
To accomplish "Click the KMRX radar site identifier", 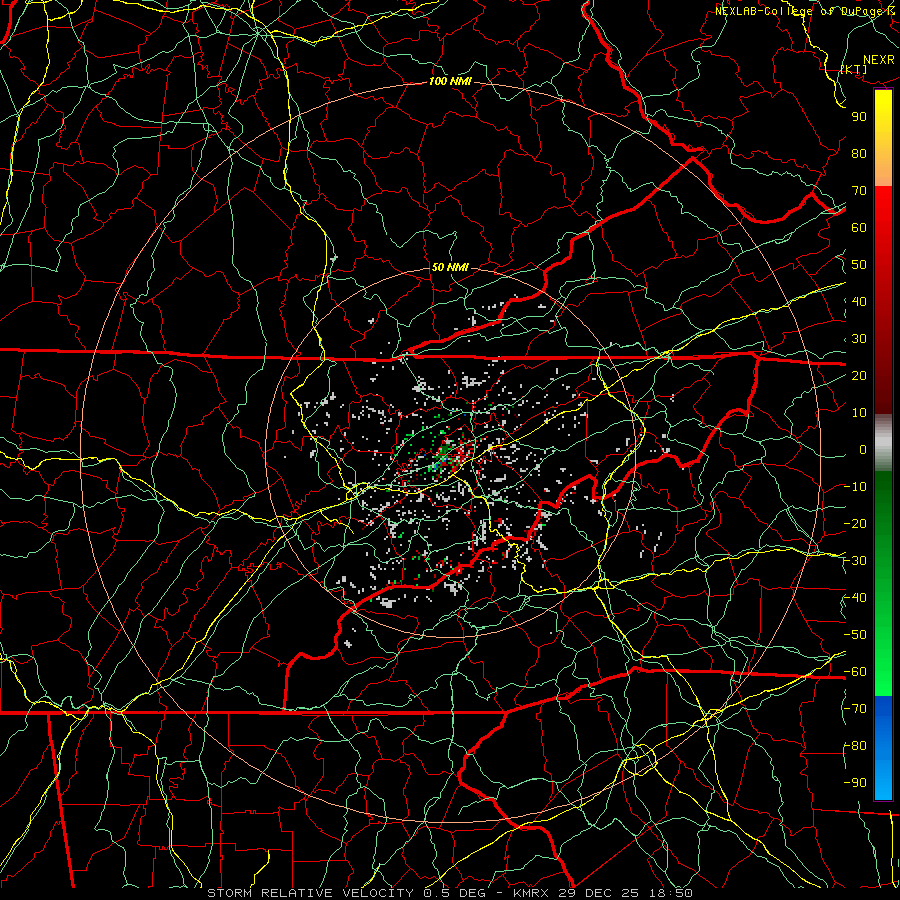I will click(532, 893).
